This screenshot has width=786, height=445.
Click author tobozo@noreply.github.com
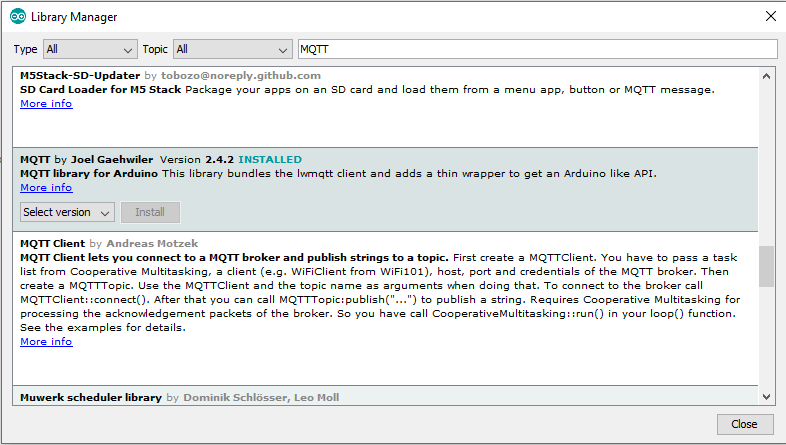click(x=241, y=76)
